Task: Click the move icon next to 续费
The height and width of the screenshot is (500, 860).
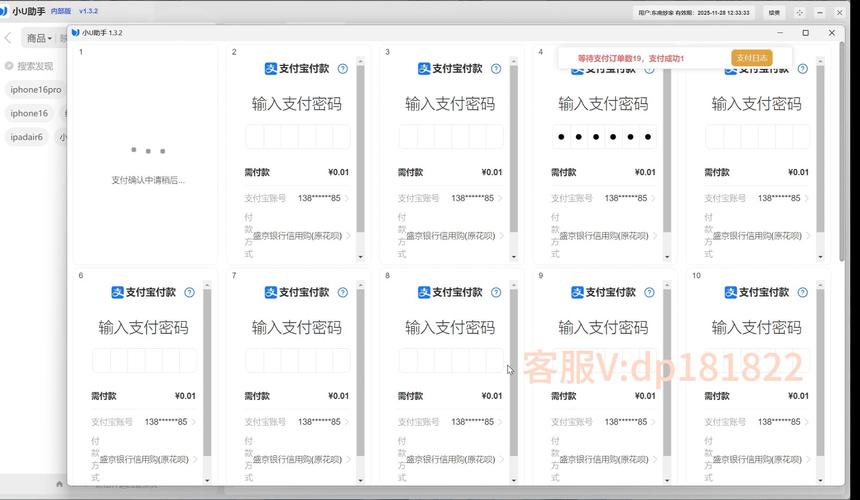Action: tap(800, 13)
